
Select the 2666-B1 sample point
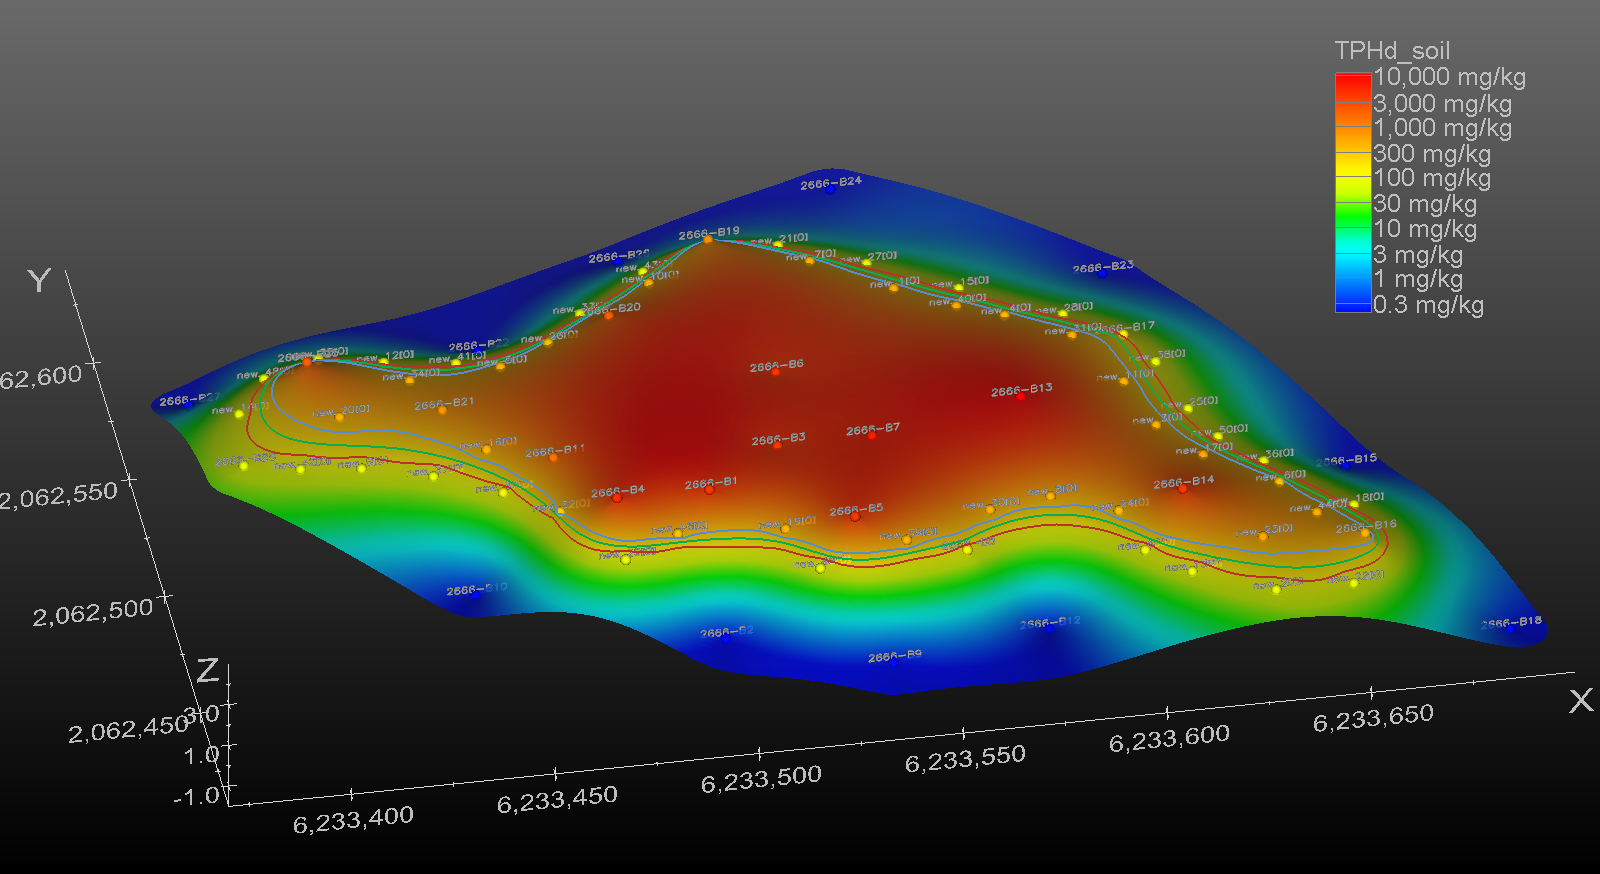pos(709,490)
